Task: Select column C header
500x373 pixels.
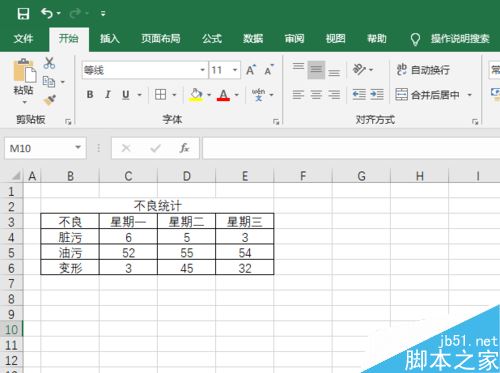Action: click(x=128, y=176)
